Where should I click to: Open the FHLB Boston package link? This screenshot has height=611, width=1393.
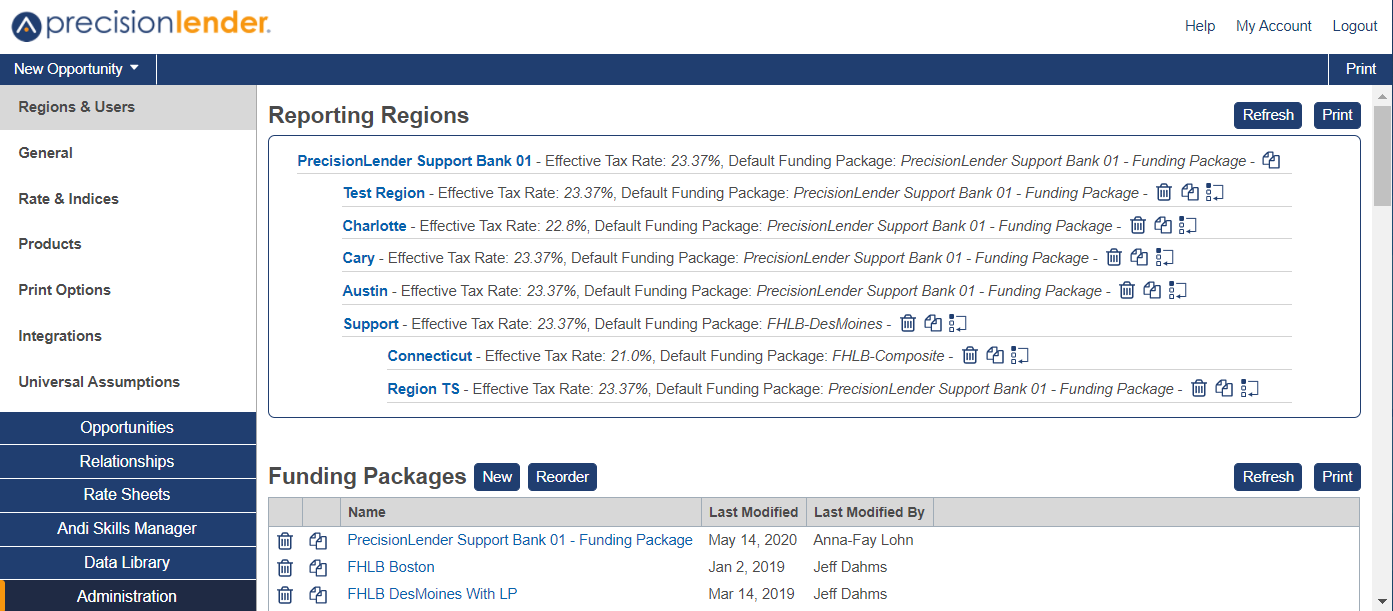391,567
